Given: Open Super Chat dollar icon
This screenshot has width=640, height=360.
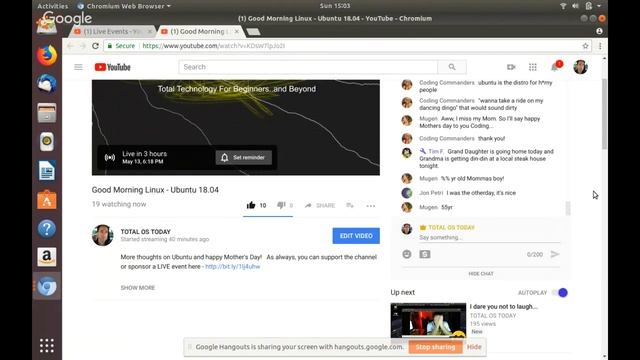Looking at the screenshot, I should [x=424, y=254].
